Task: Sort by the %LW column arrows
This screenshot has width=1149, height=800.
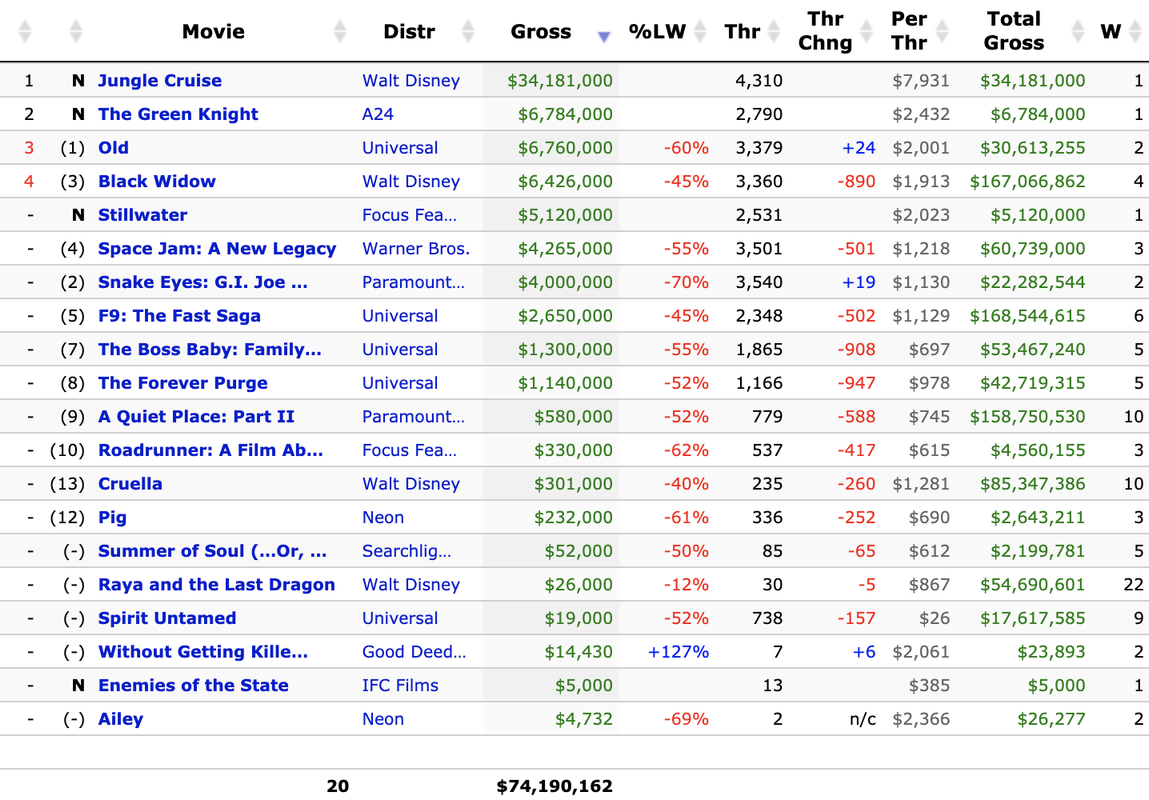Action: tap(701, 32)
